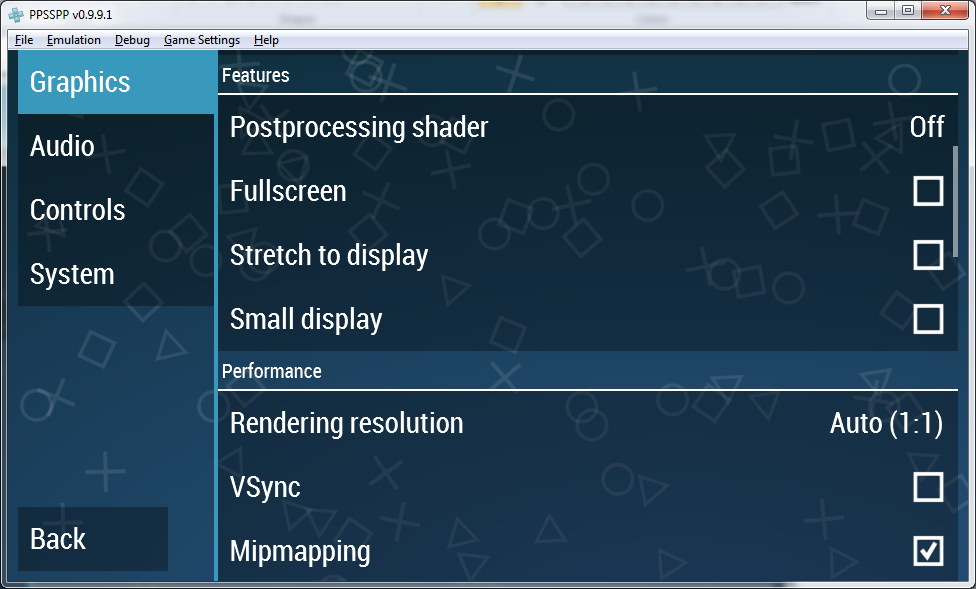Click the PPSSPP app icon in title bar
The height and width of the screenshot is (589, 976).
16,13
